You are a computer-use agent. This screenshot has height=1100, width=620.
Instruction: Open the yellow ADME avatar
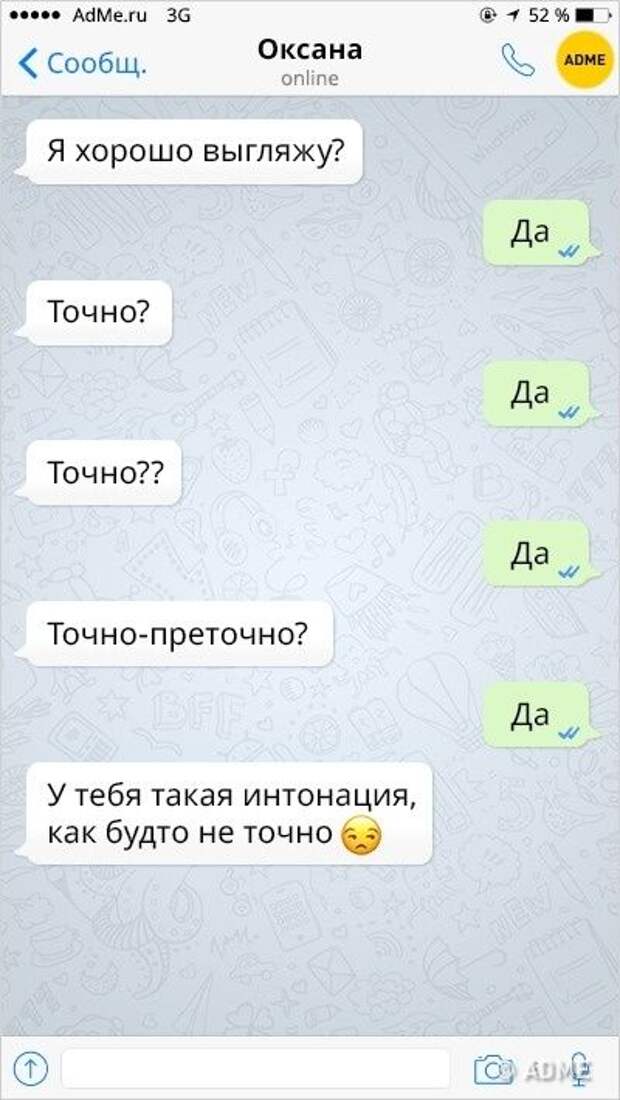584,60
